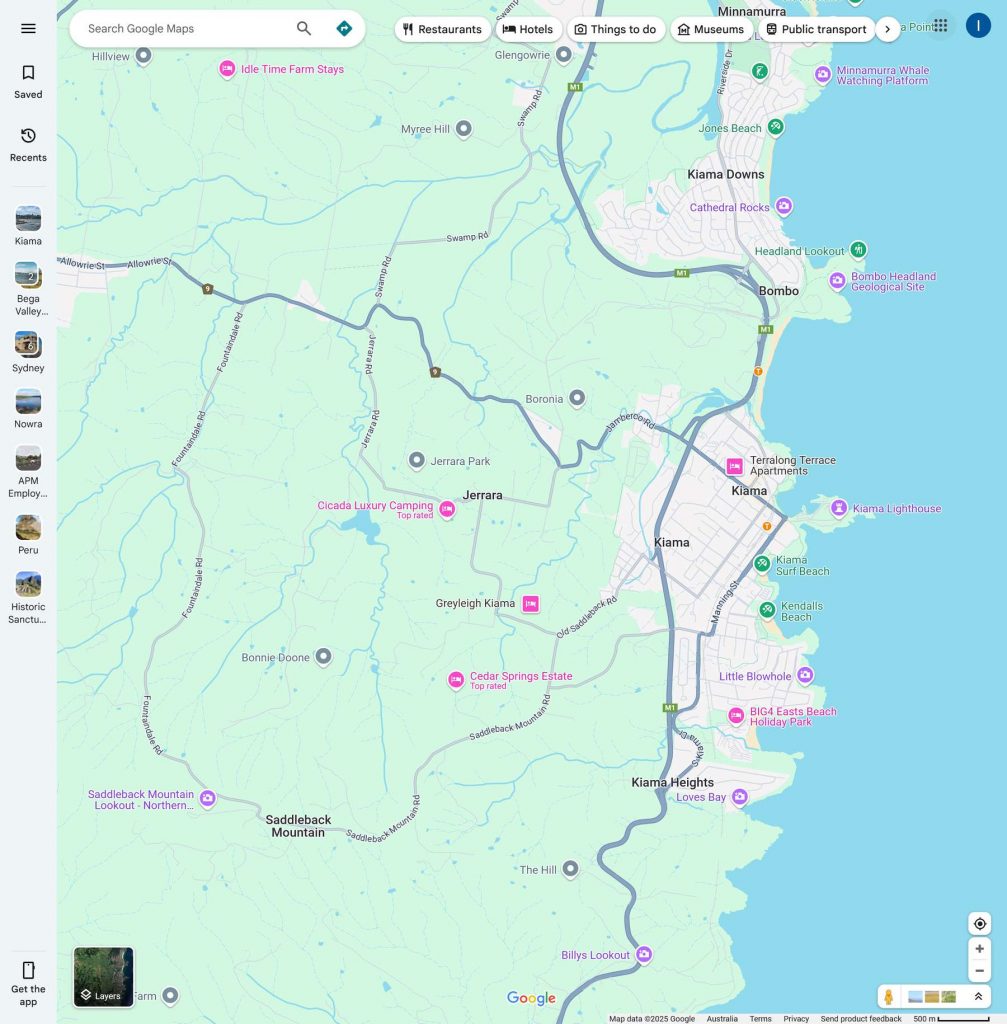Viewport: 1007px width, 1024px height.
Task: Select Headland Lookout marker
Action: [858, 249]
